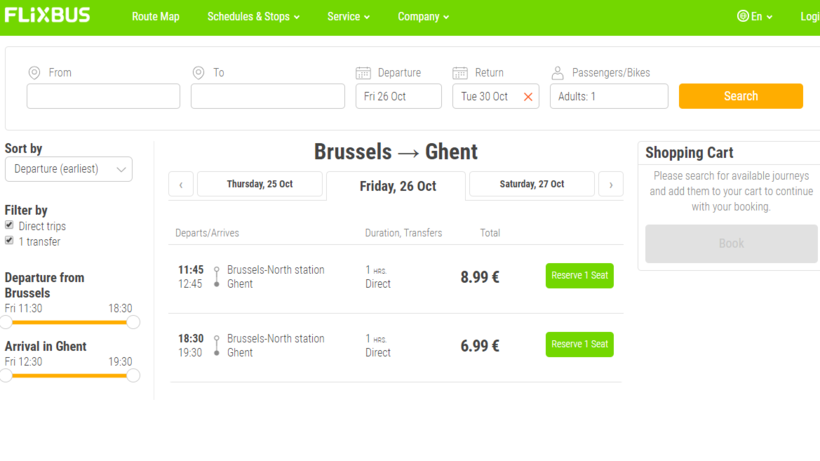Toggle the 1 transfer checkbox
Screen dimensions: 820x461
click(x=9, y=241)
